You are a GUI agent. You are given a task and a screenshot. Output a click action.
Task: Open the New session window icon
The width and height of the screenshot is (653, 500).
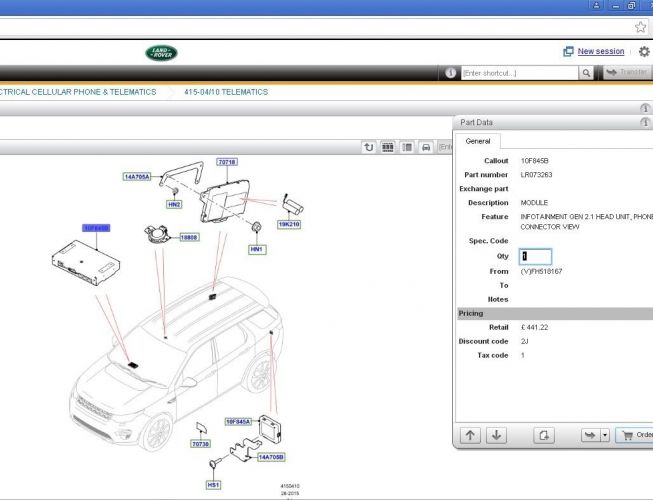click(568, 52)
